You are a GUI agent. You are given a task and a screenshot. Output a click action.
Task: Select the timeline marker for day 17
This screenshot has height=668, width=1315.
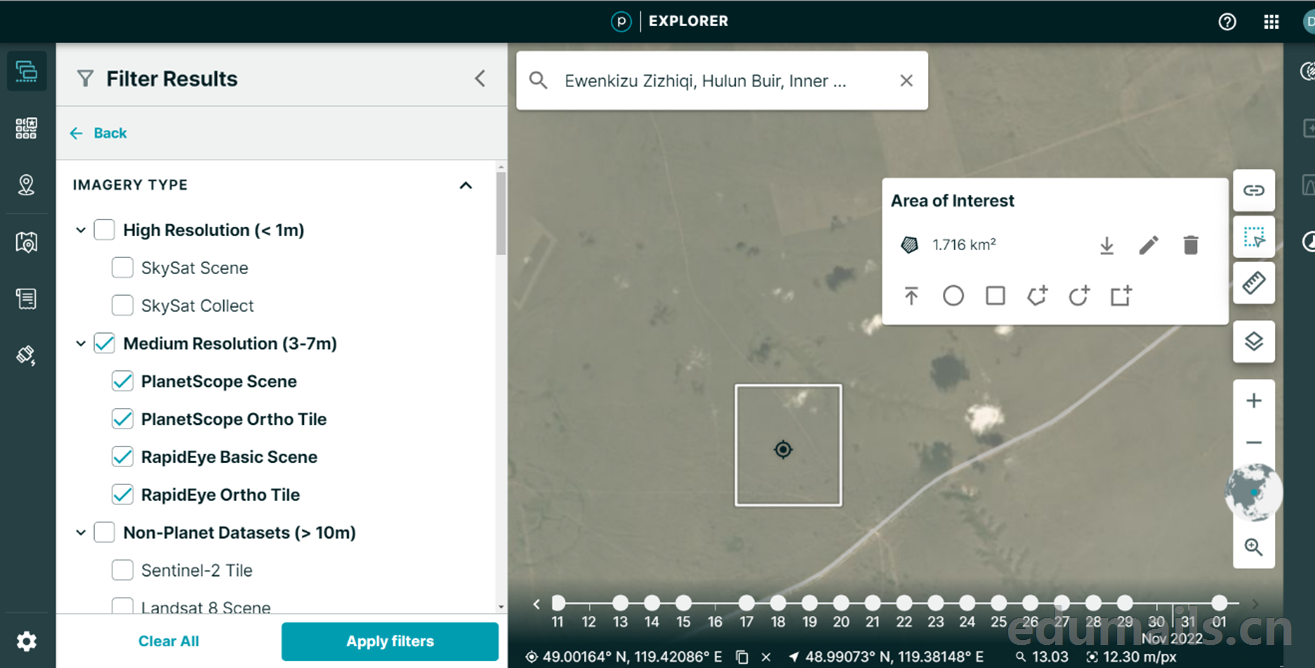tap(746, 603)
